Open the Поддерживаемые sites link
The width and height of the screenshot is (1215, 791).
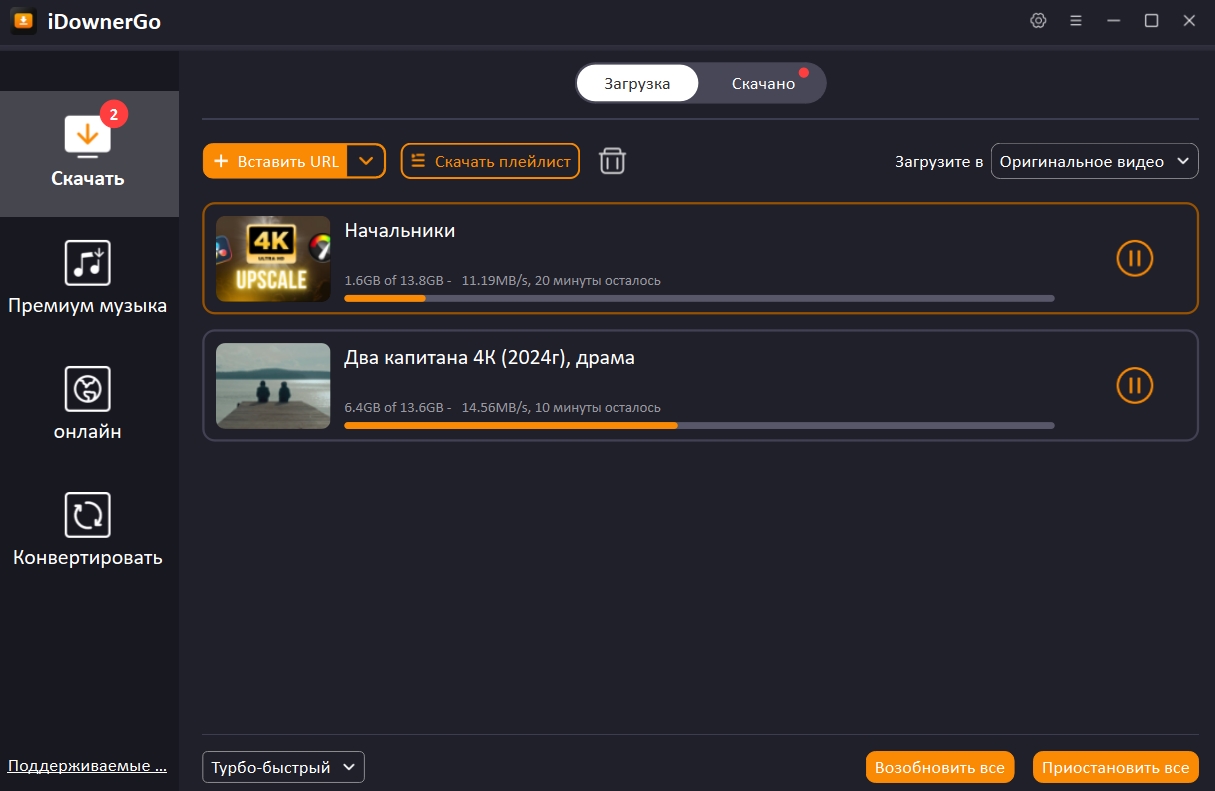pos(87,766)
